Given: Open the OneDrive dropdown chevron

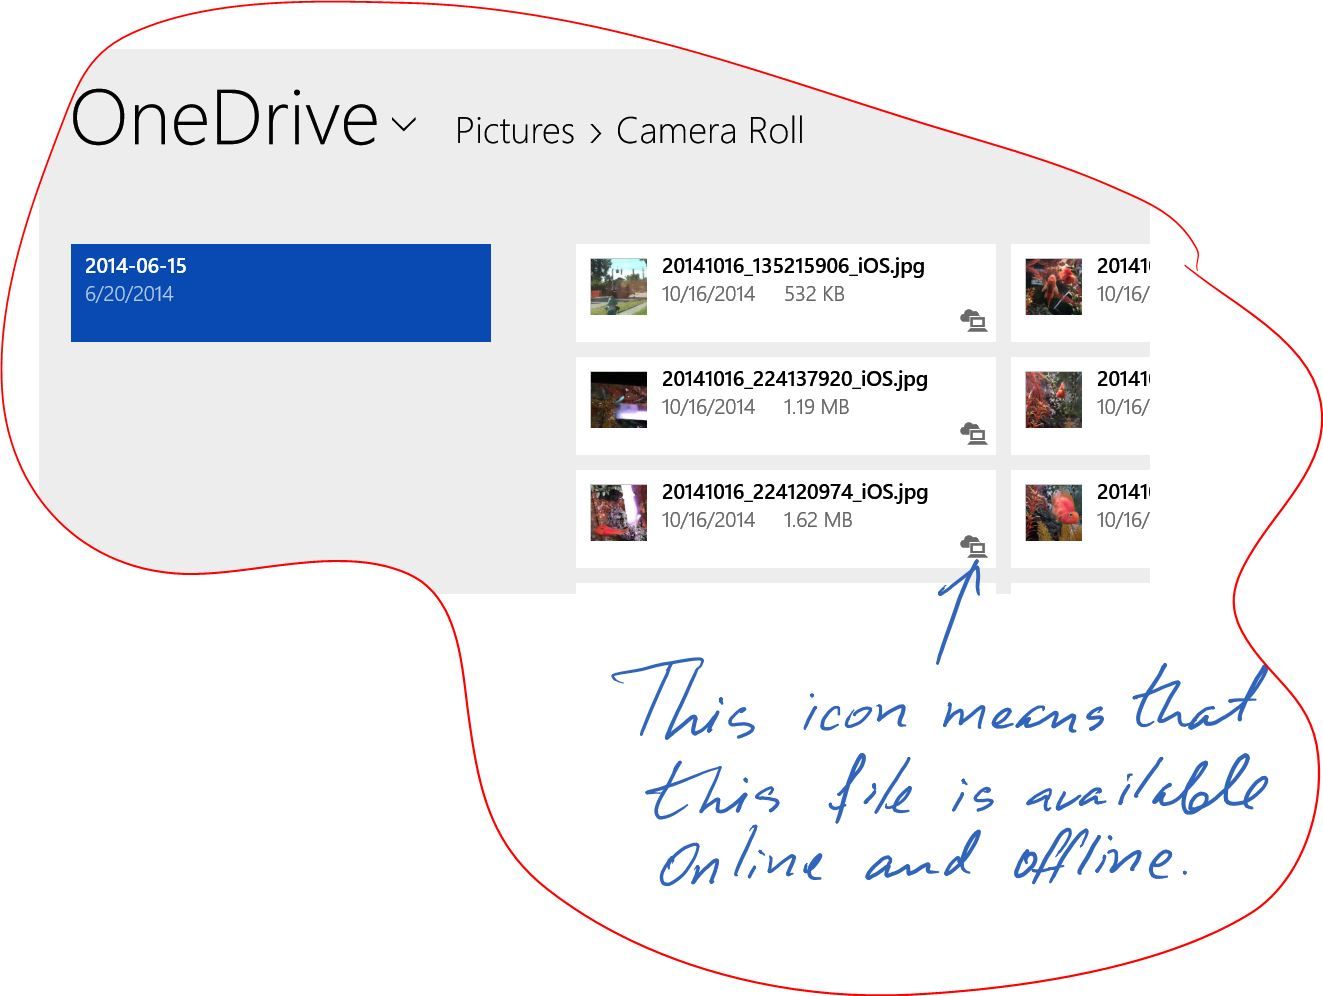Looking at the screenshot, I should [x=404, y=125].
